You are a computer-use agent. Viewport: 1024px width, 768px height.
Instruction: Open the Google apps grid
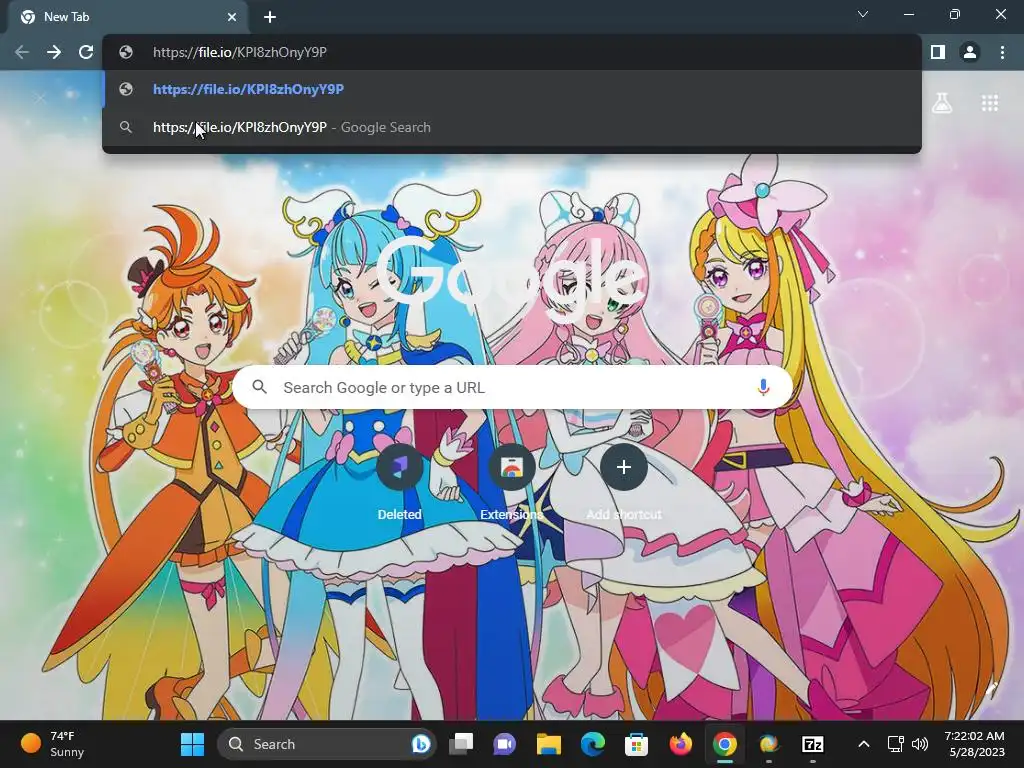point(990,103)
